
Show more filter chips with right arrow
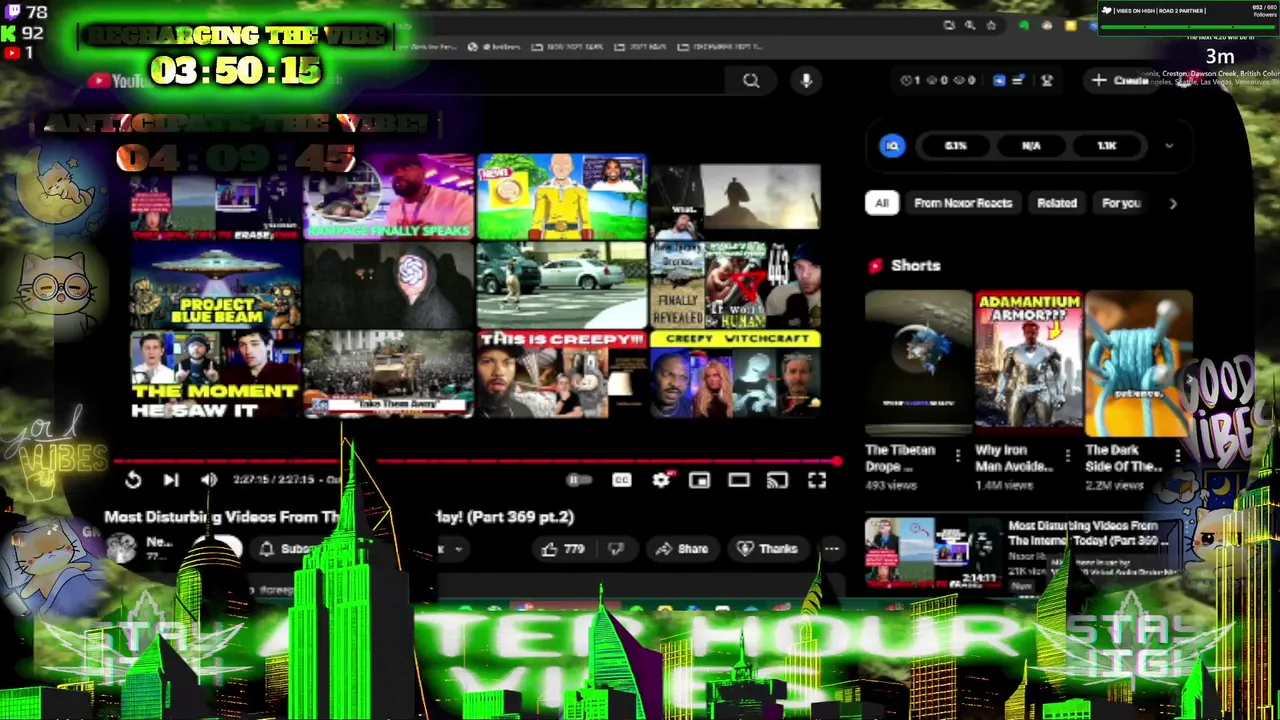[x=1172, y=203]
